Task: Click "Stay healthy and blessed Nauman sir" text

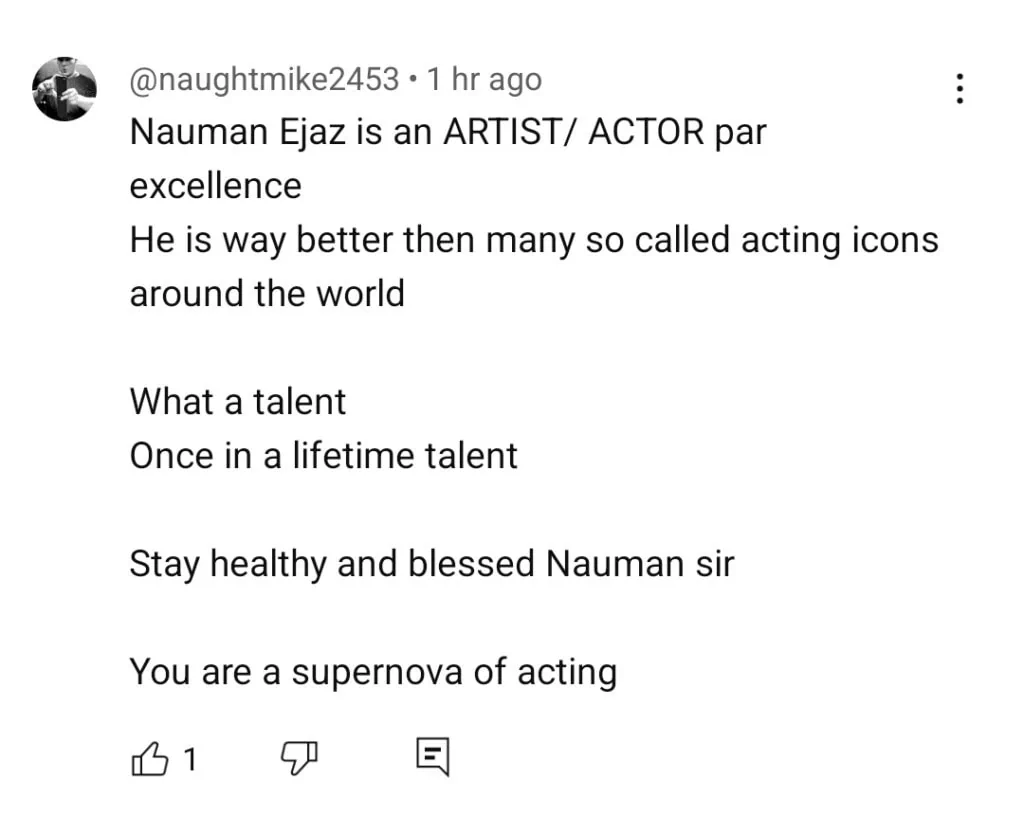Action: [431, 564]
